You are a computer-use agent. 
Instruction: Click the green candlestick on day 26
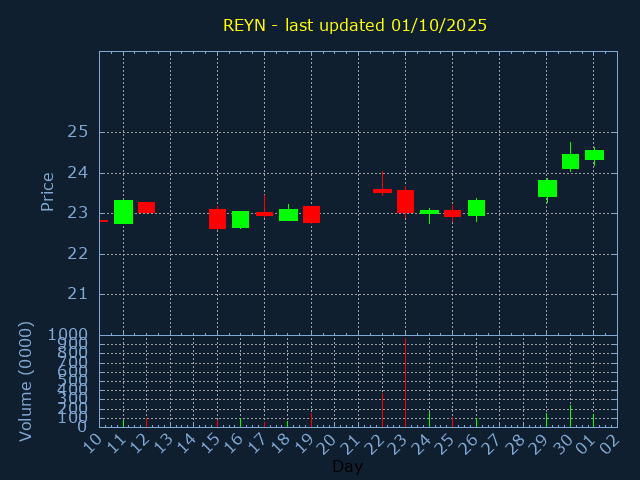tap(476, 207)
